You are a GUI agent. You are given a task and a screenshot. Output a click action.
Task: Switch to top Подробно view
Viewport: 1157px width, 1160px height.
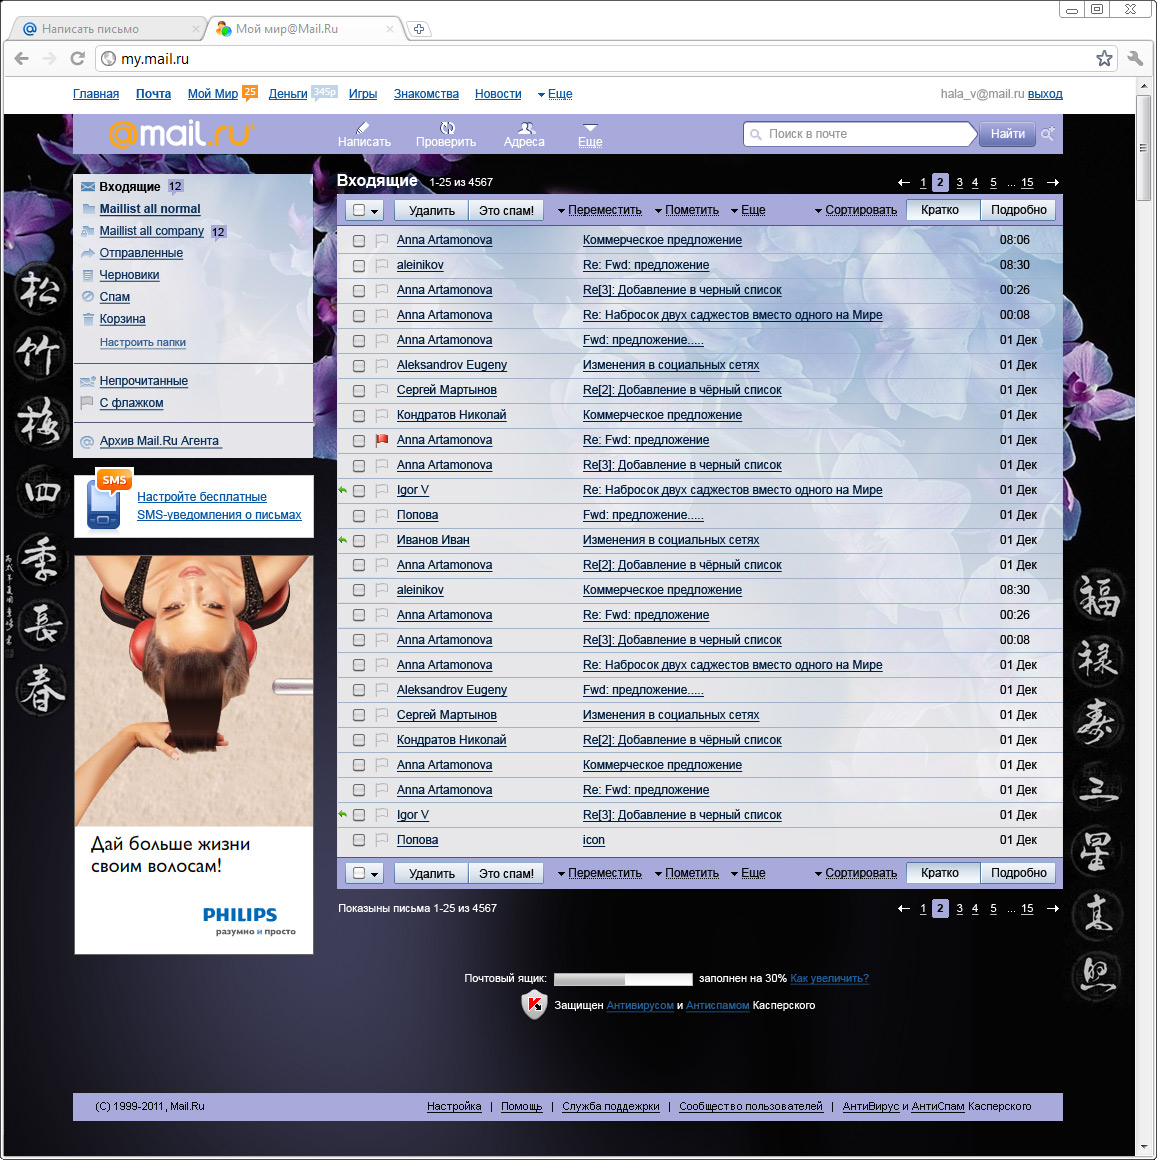1018,210
